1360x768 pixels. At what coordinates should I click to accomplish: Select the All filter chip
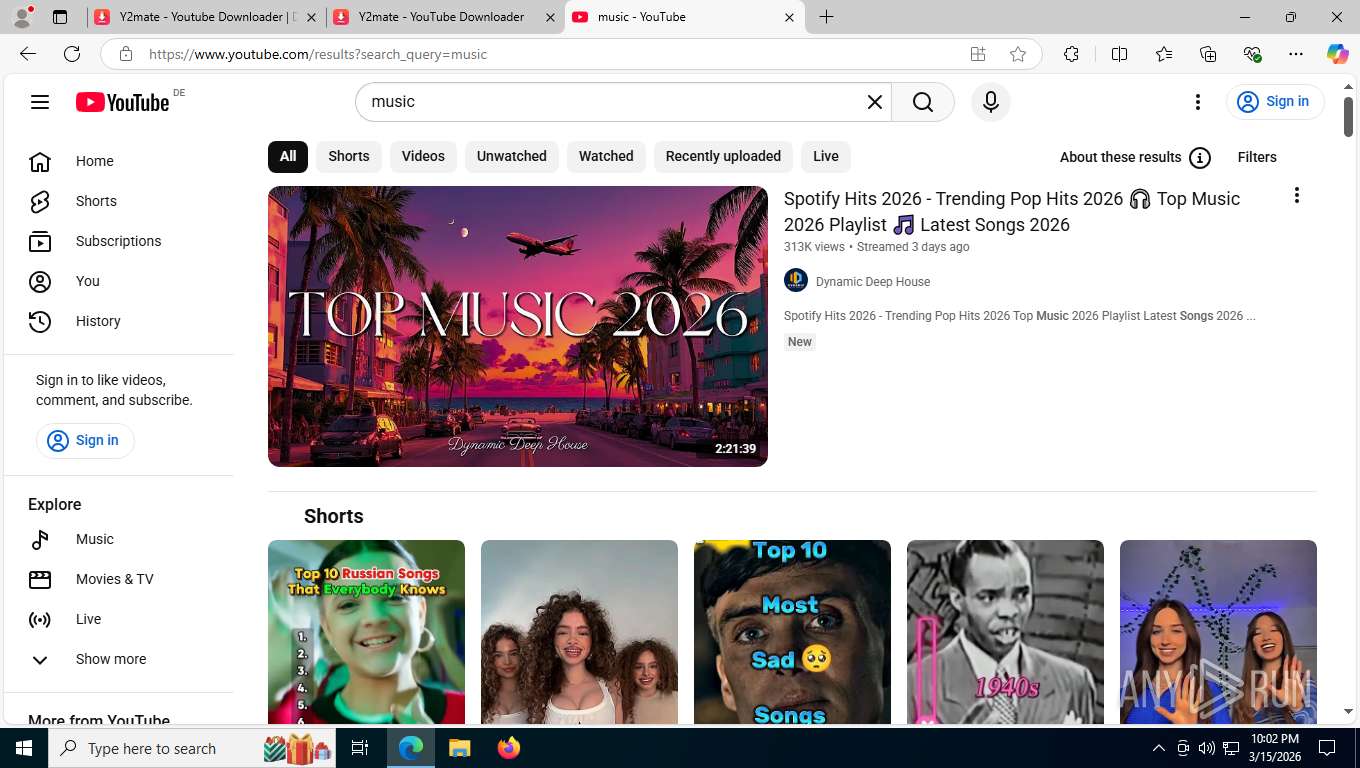pos(288,157)
